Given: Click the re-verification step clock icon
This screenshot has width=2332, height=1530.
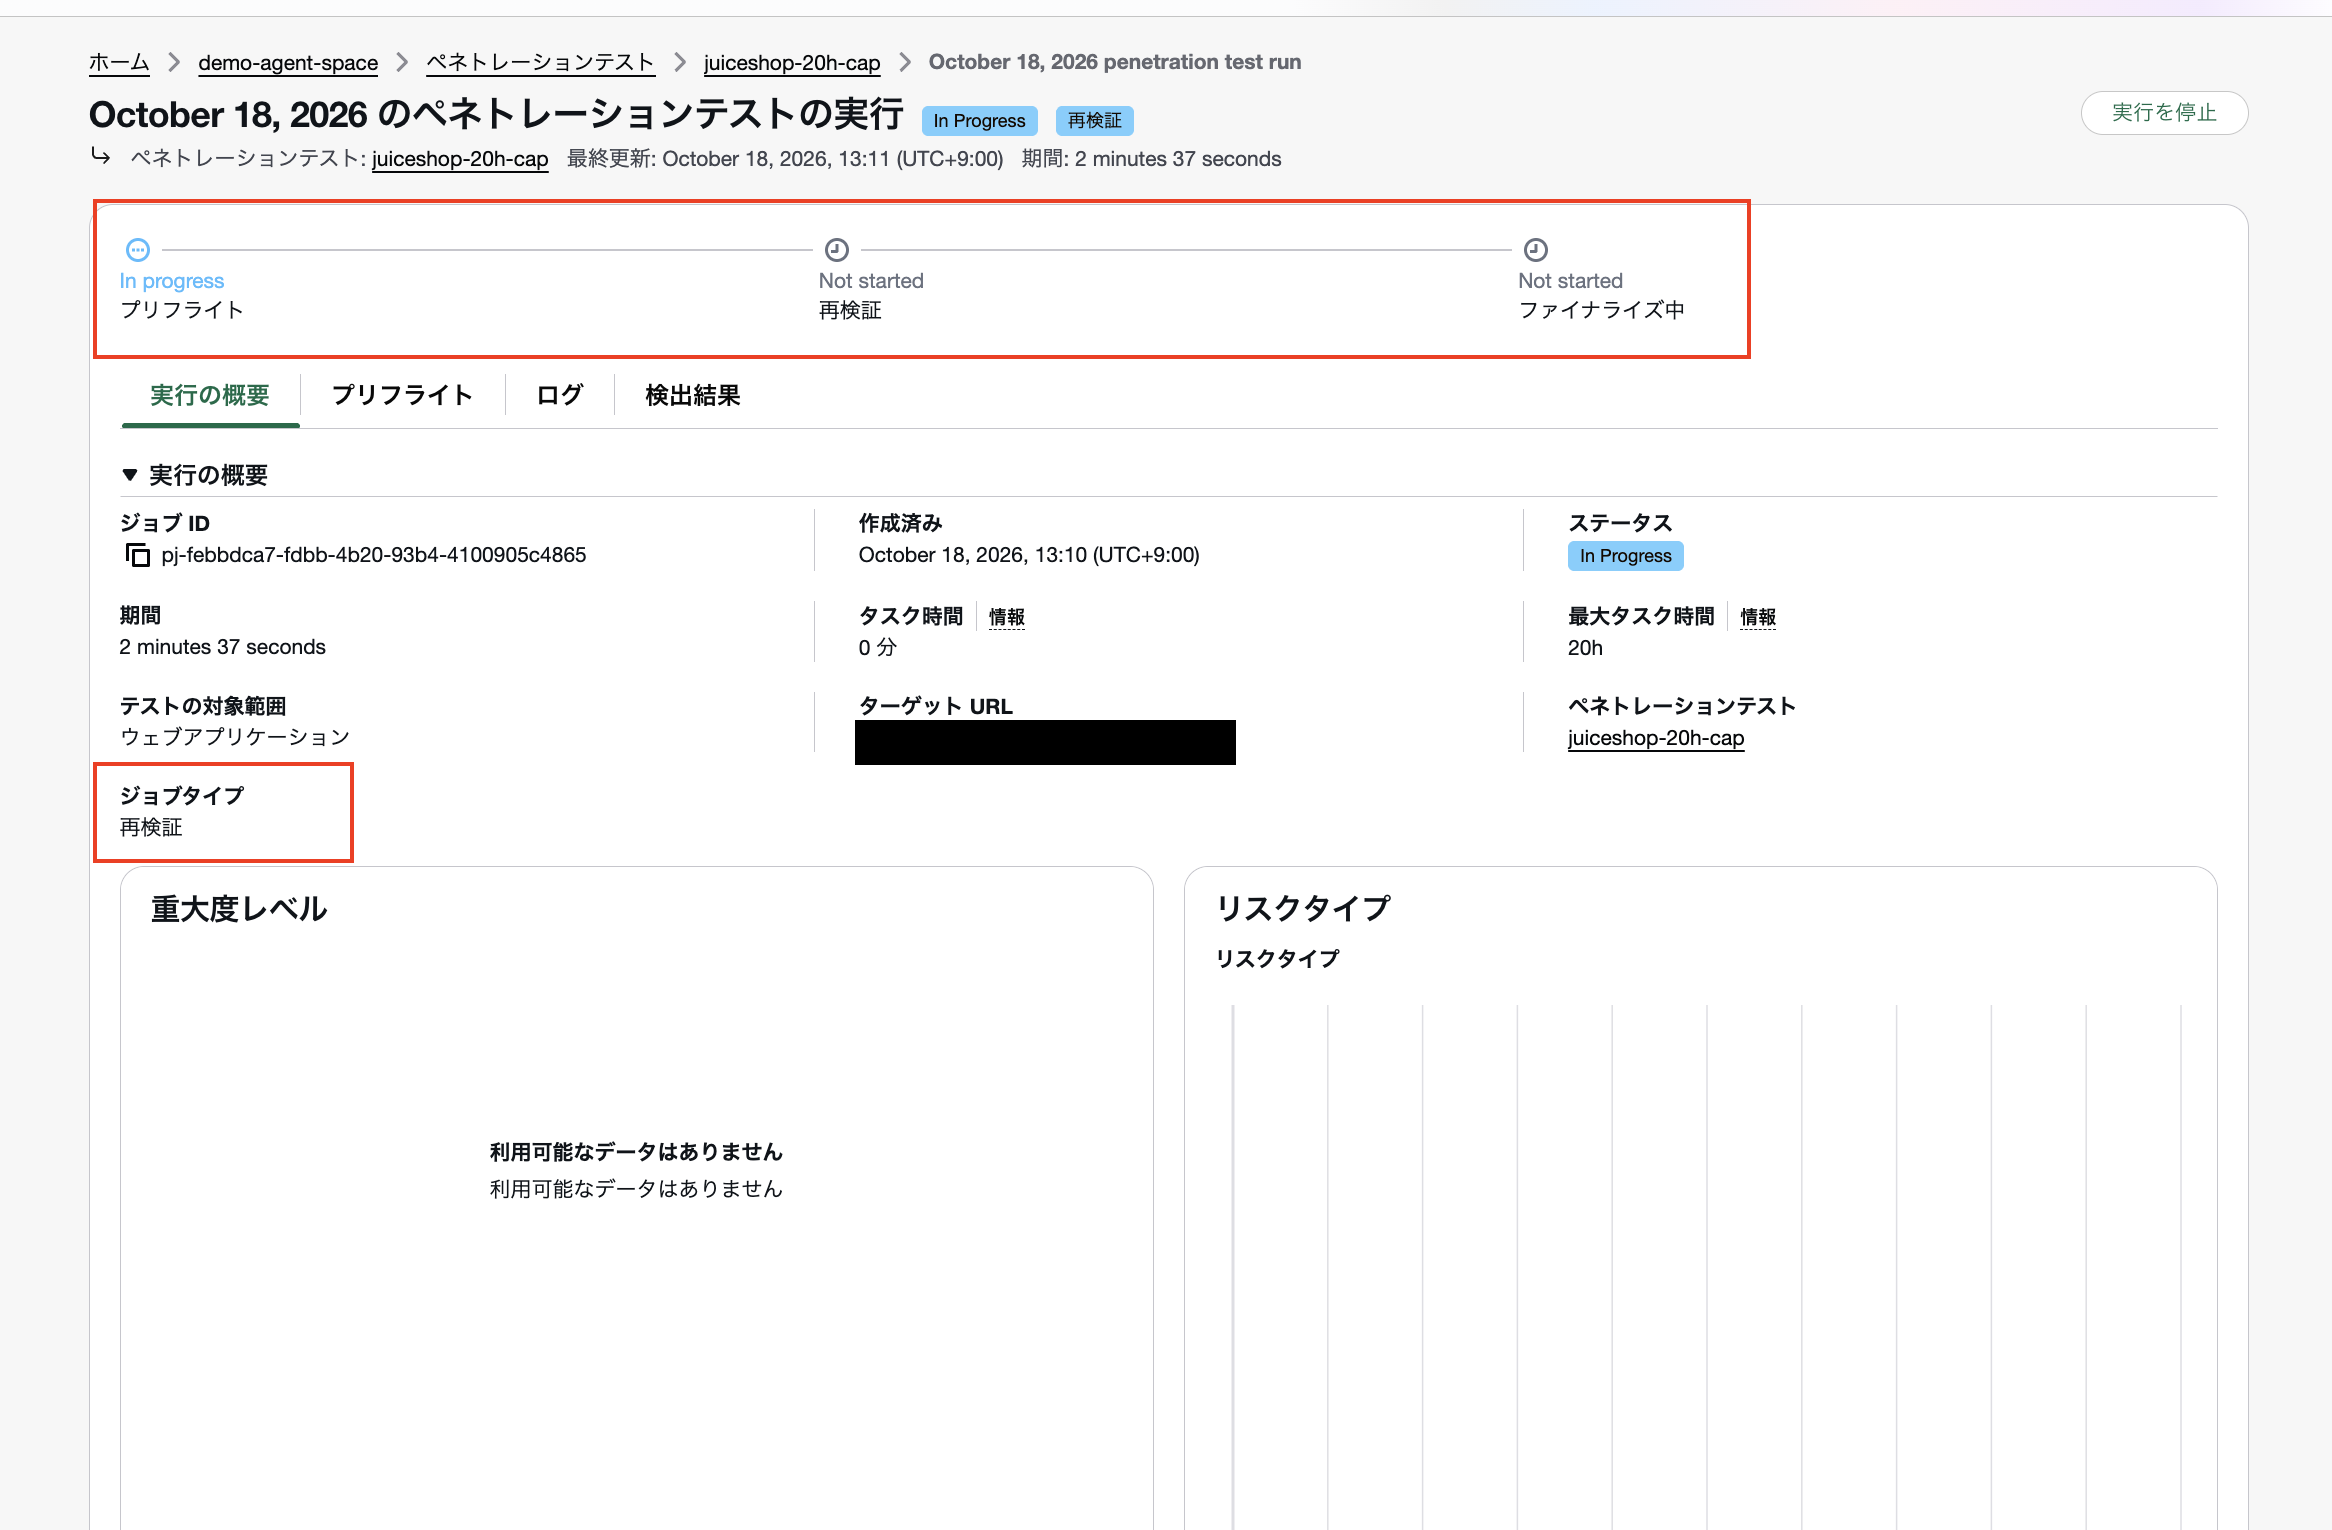Looking at the screenshot, I should (x=837, y=249).
